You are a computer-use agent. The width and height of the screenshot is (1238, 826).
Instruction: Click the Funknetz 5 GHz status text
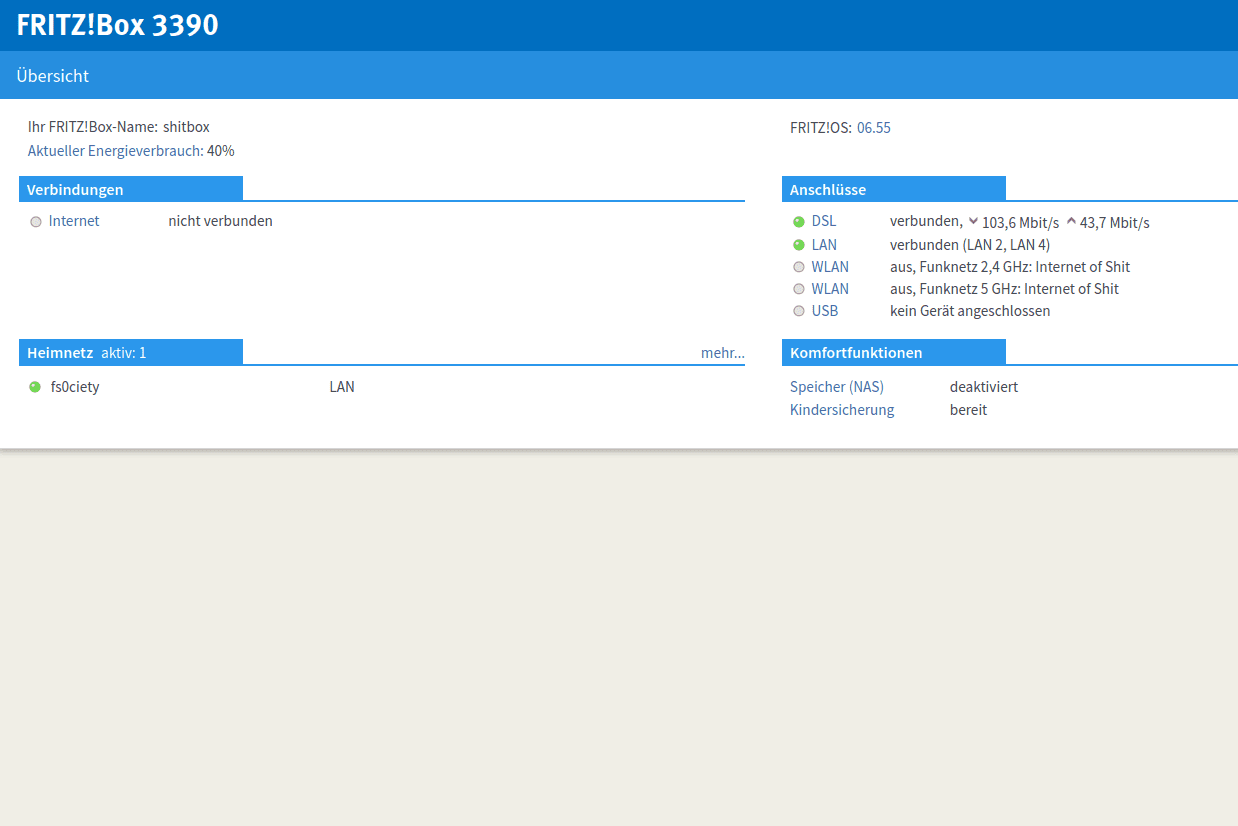click(1004, 289)
